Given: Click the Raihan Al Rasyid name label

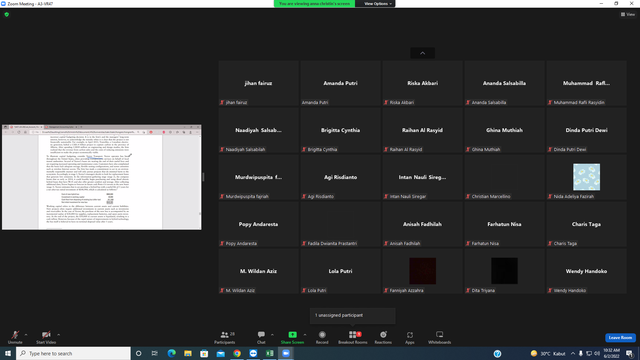Looking at the screenshot, I should (x=422, y=130).
